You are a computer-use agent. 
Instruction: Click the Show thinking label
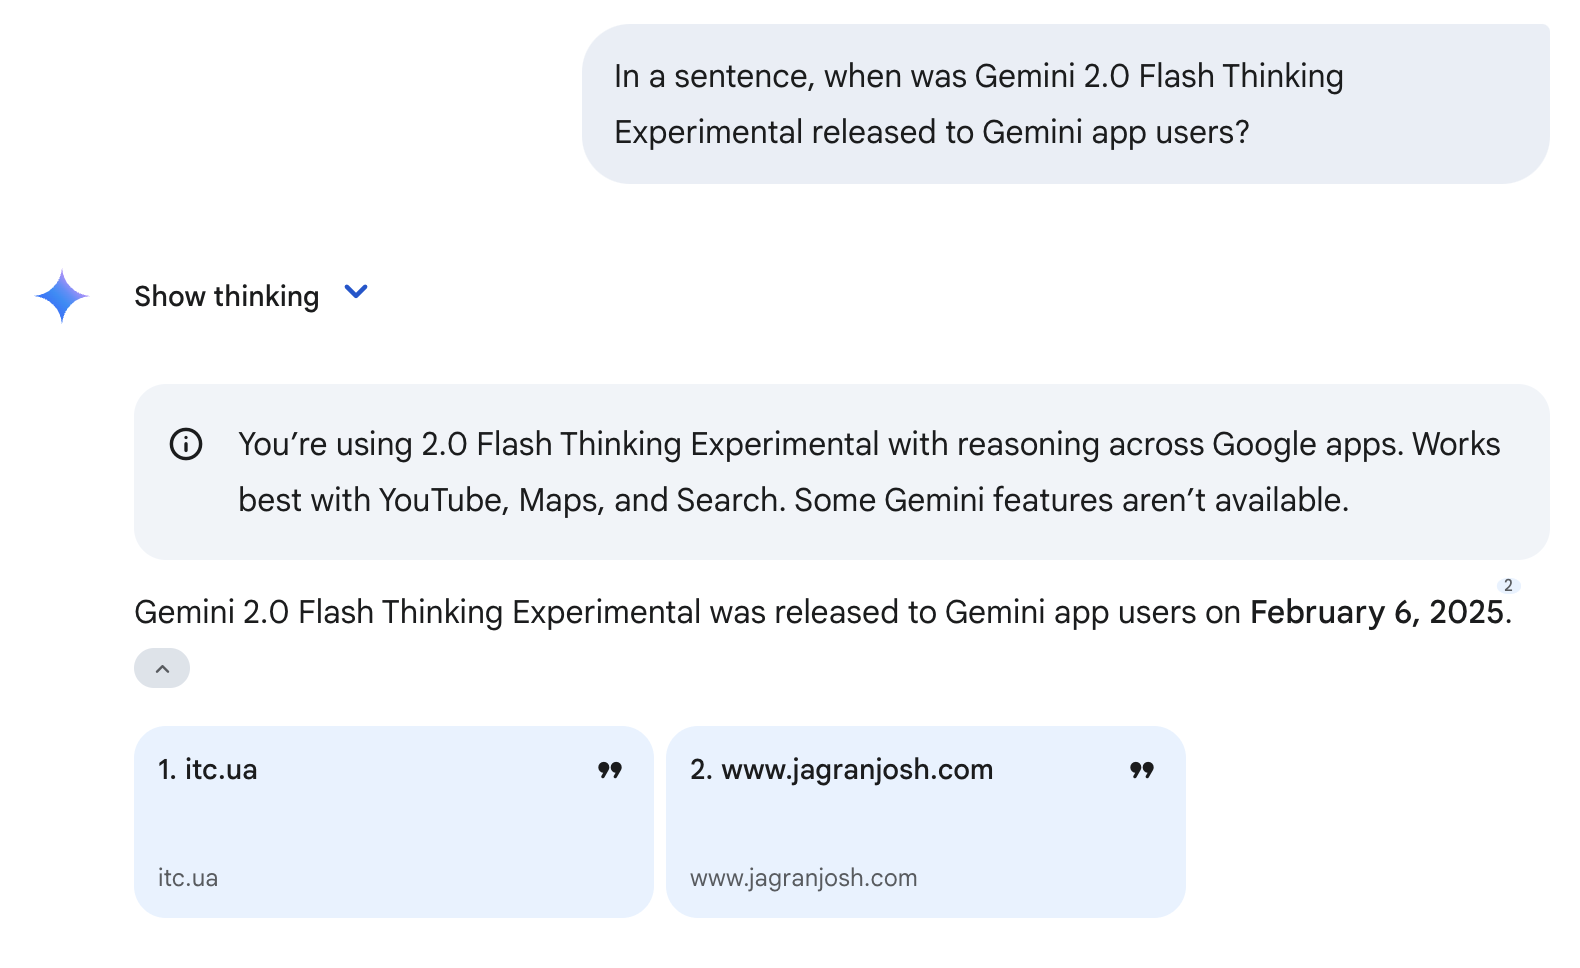click(227, 296)
